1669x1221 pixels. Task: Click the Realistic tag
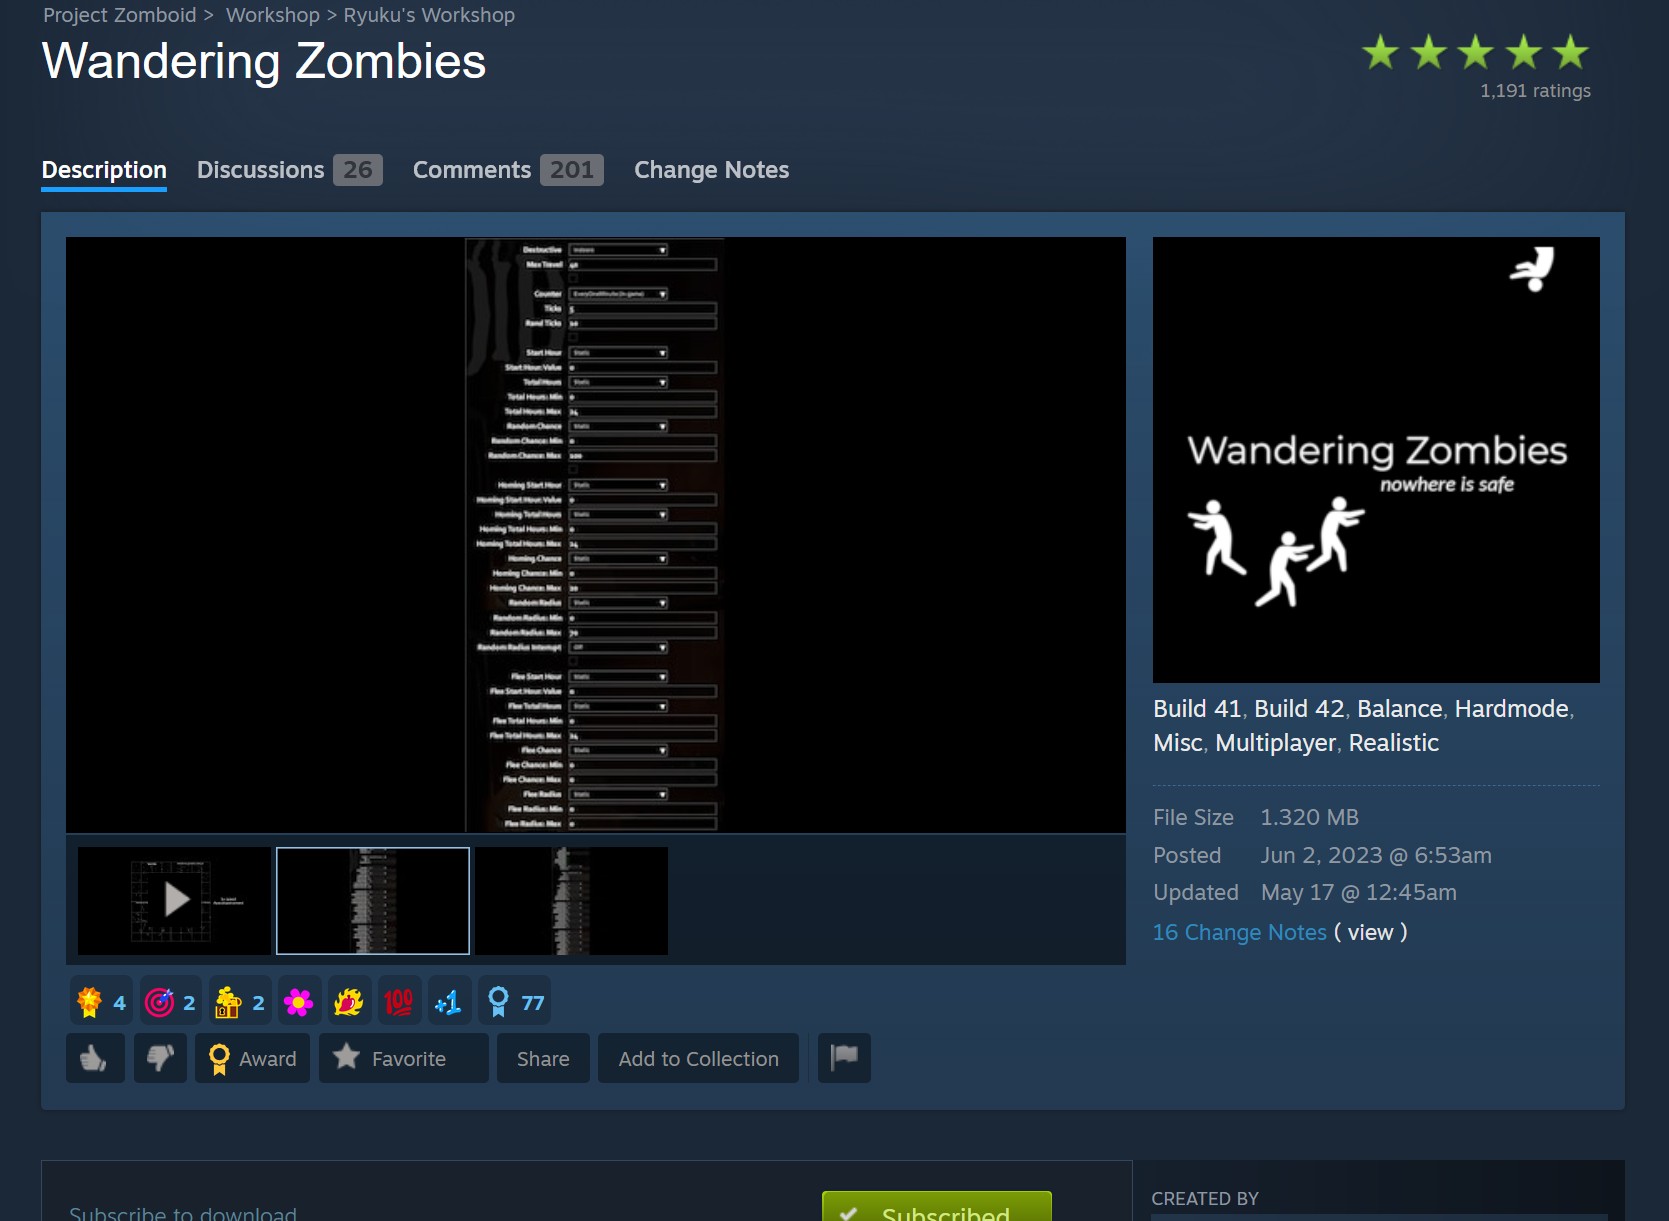point(1394,743)
